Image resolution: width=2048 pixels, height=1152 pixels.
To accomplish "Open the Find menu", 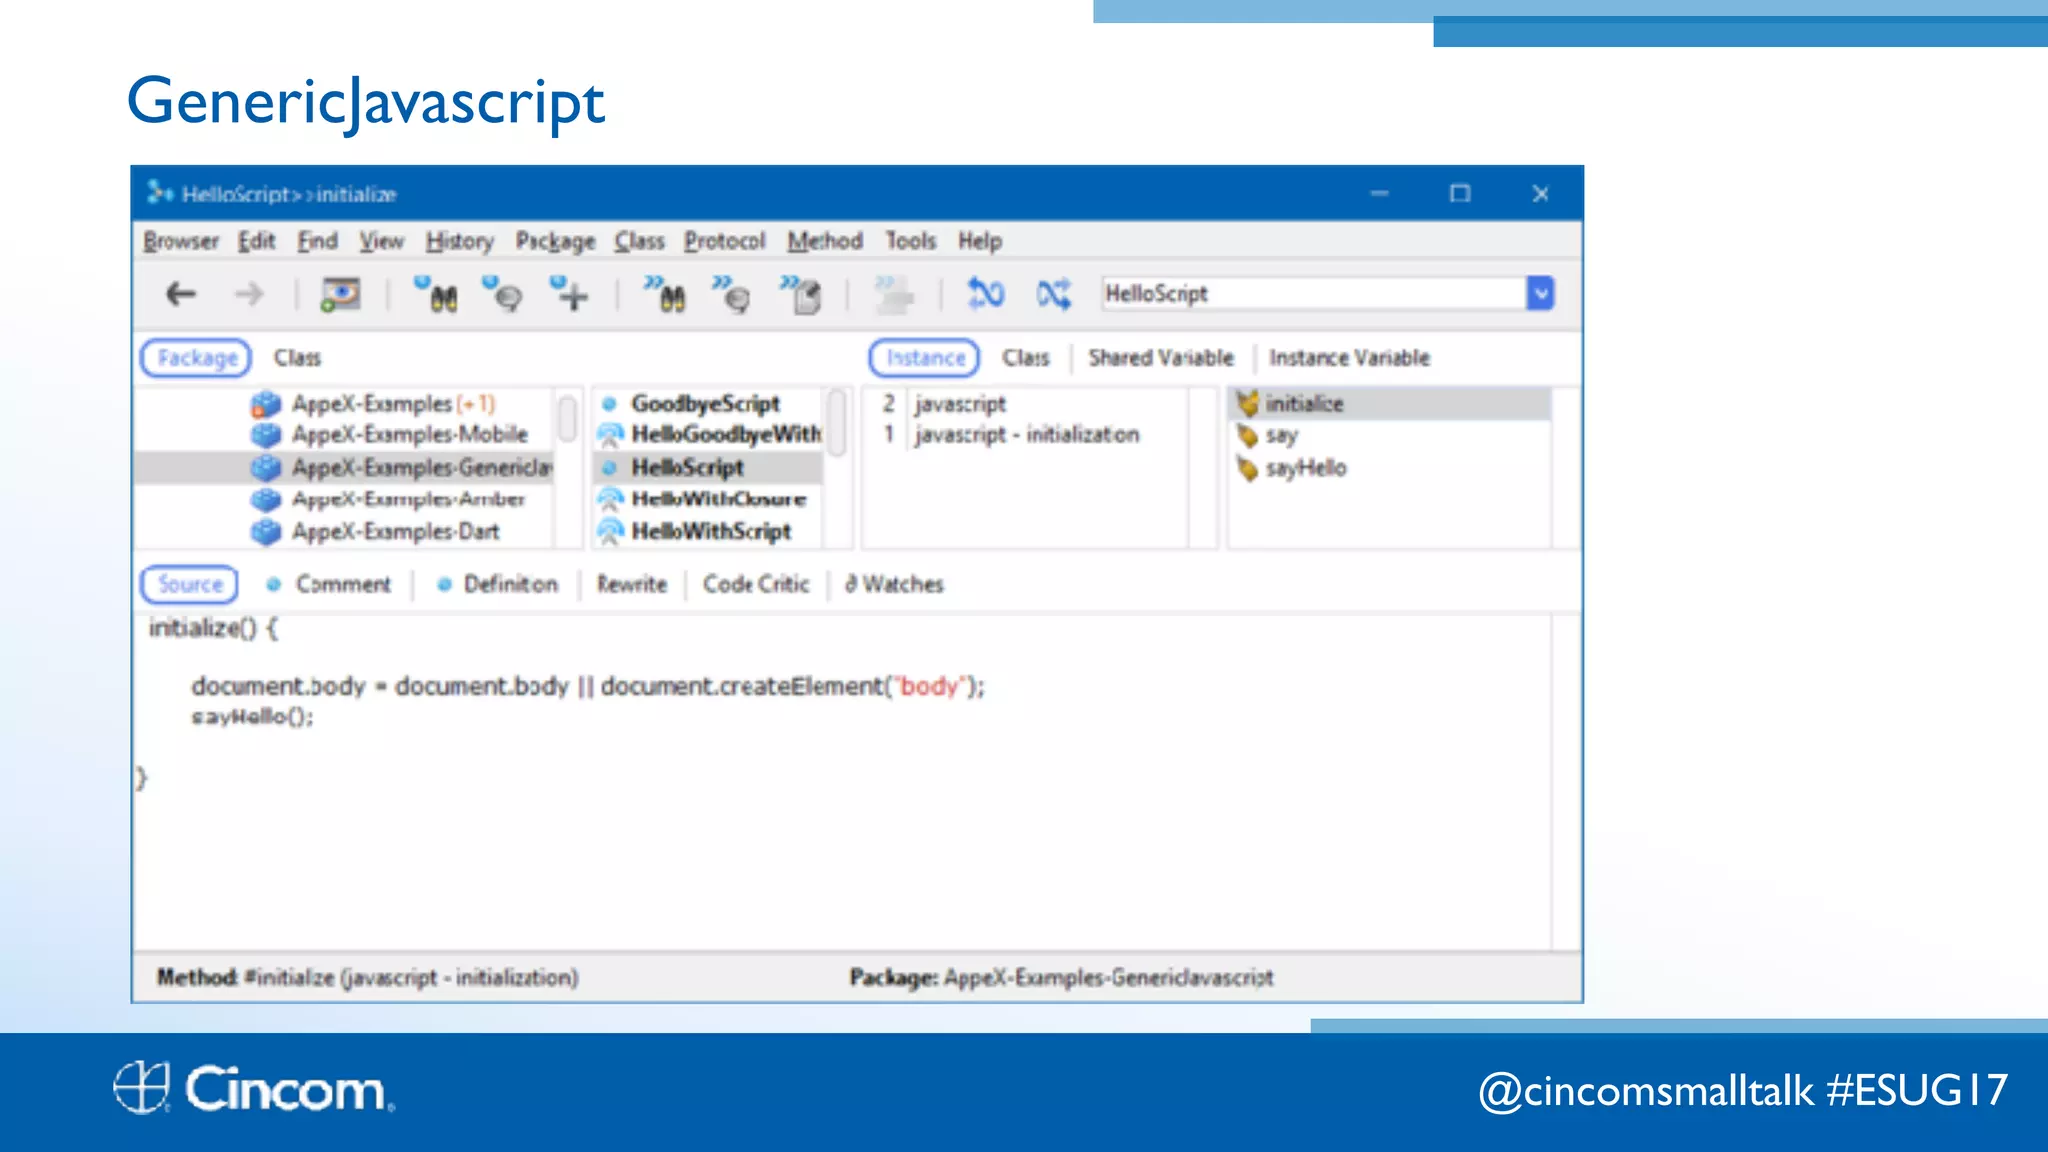I will (317, 241).
